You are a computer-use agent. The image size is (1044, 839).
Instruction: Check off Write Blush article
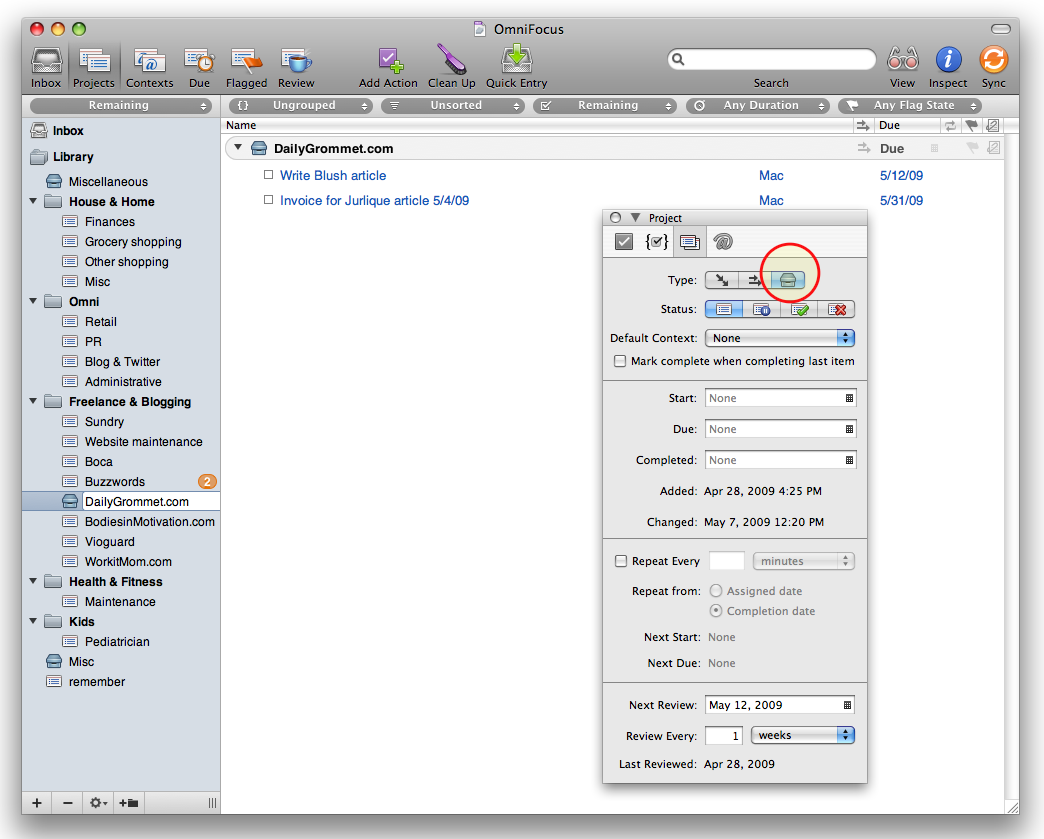[x=268, y=175]
